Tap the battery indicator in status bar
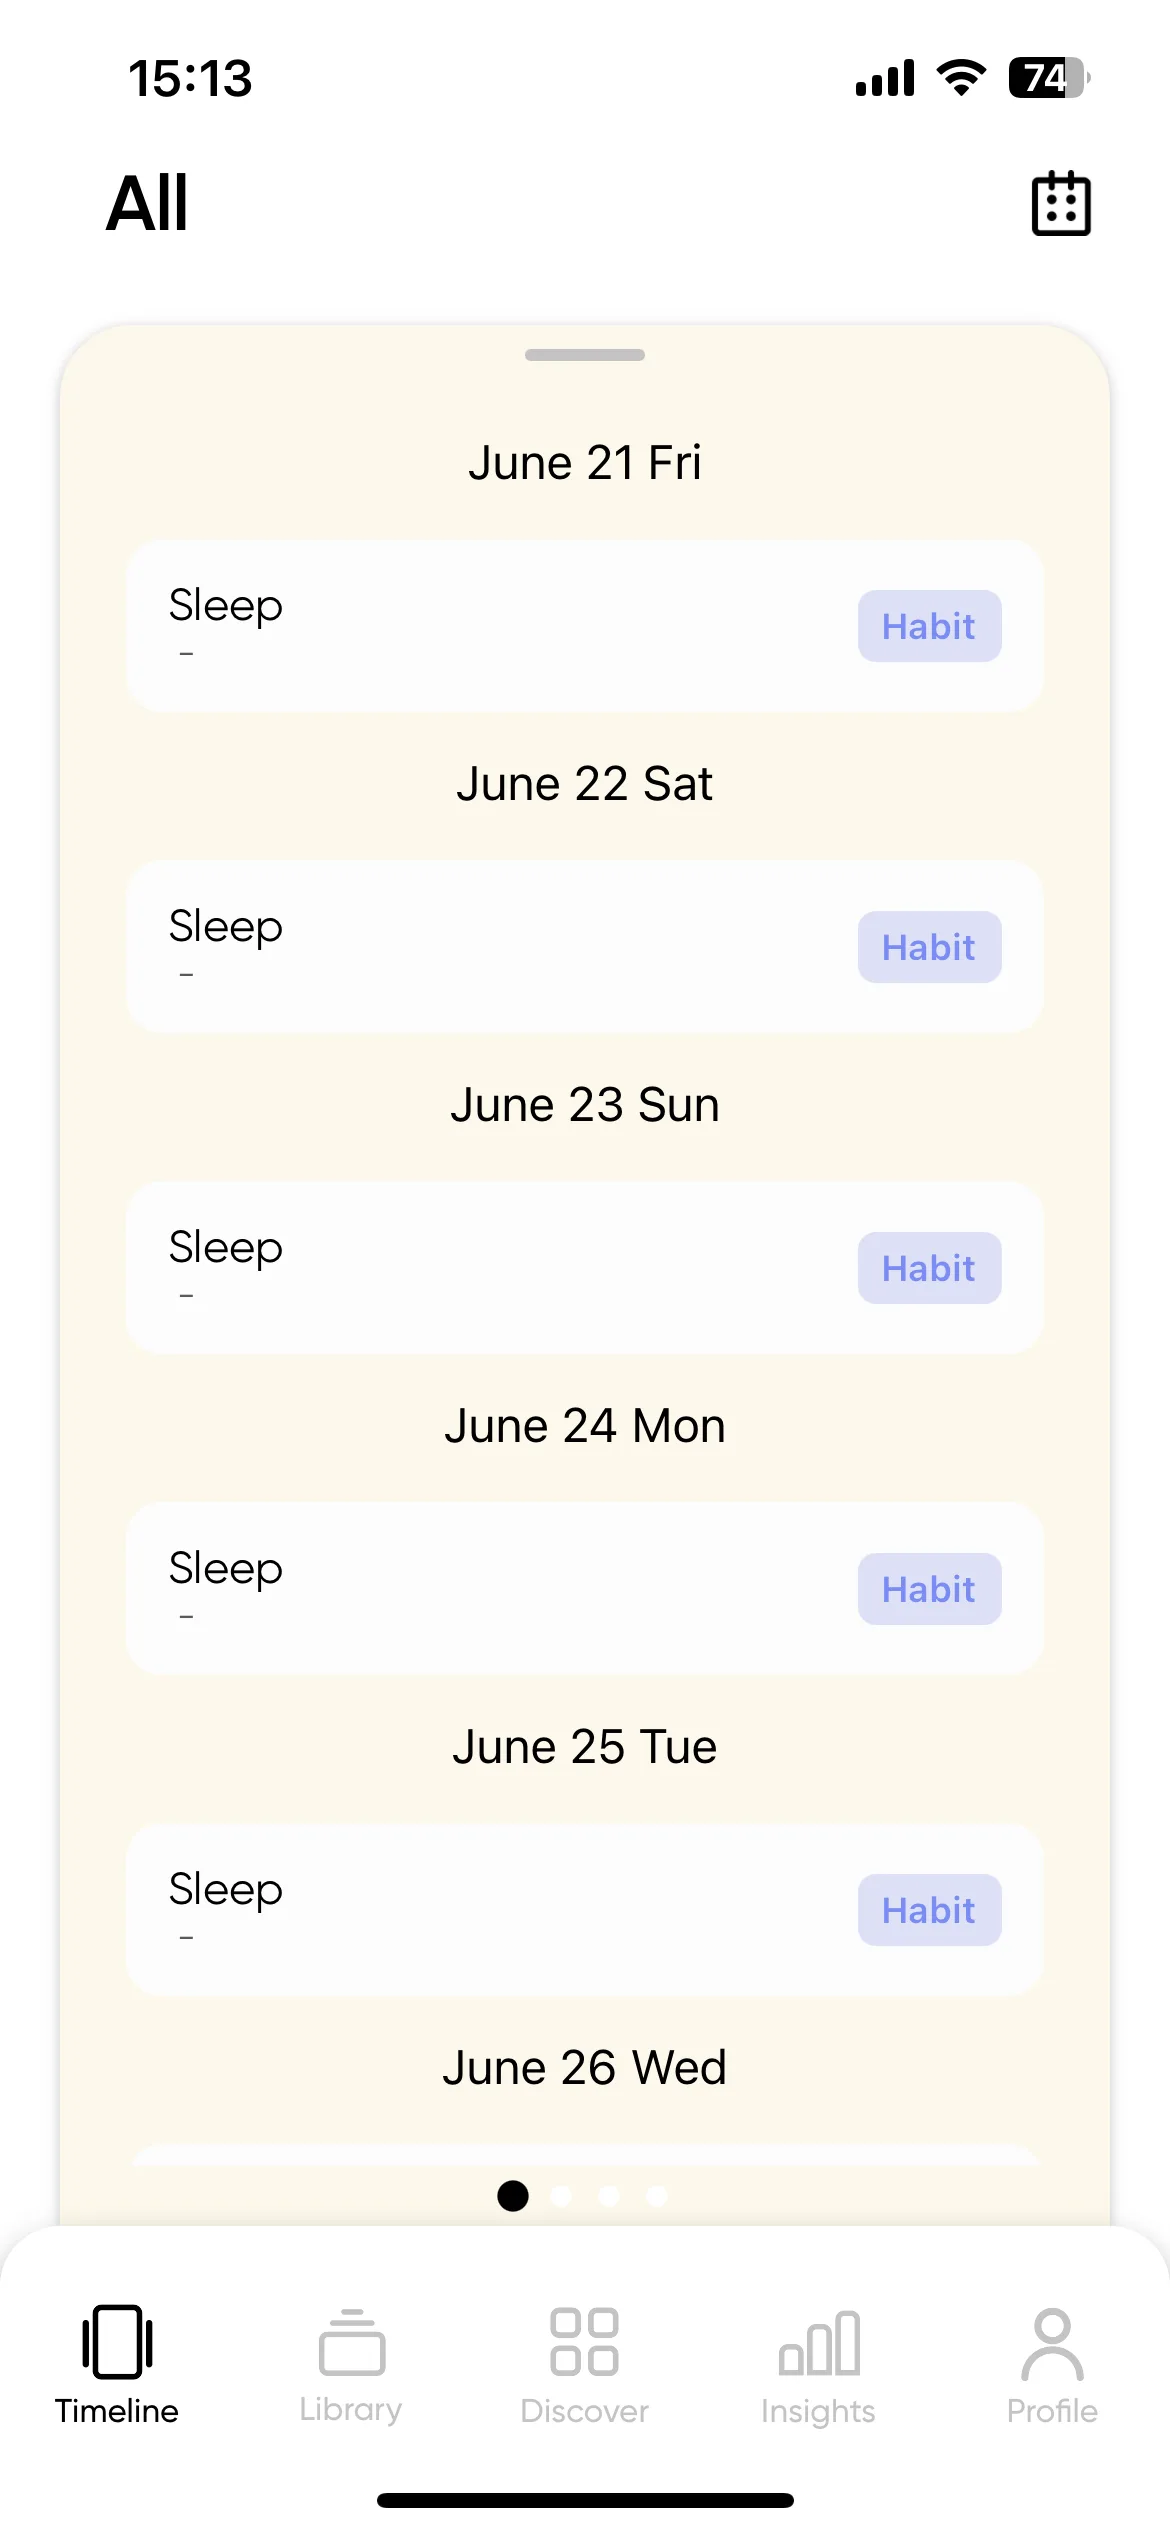The image size is (1170, 2532). (1049, 78)
